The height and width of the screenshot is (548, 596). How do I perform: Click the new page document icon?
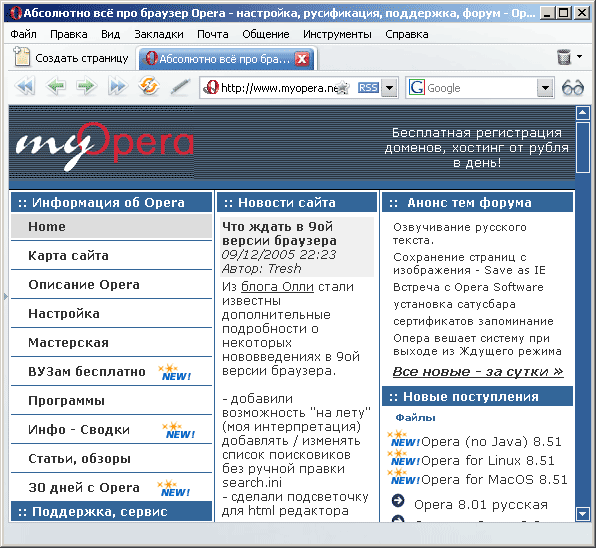pyautogui.click(x=21, y=57)
